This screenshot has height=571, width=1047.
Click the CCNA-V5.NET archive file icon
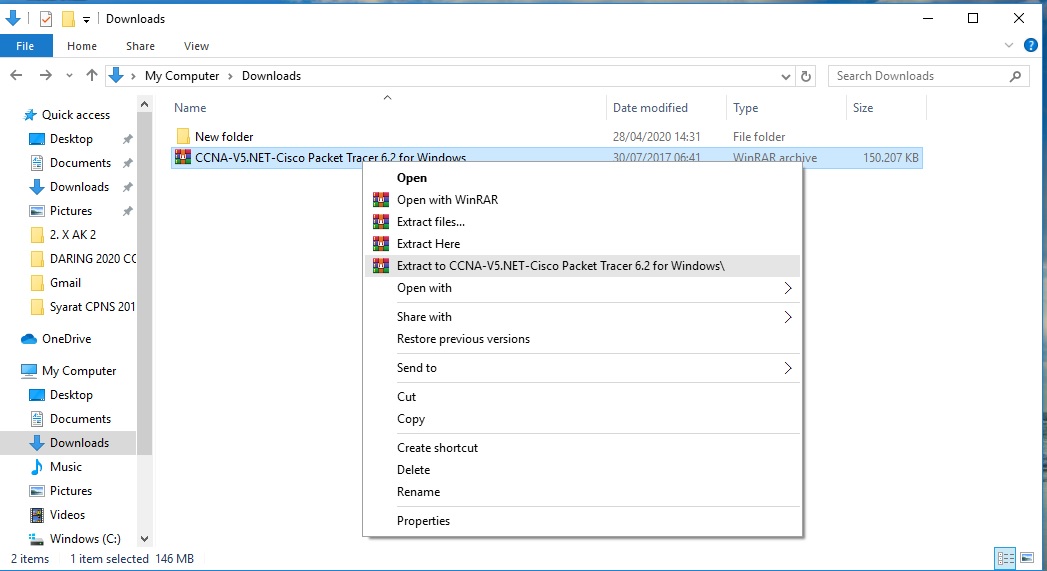click(182, 158)
